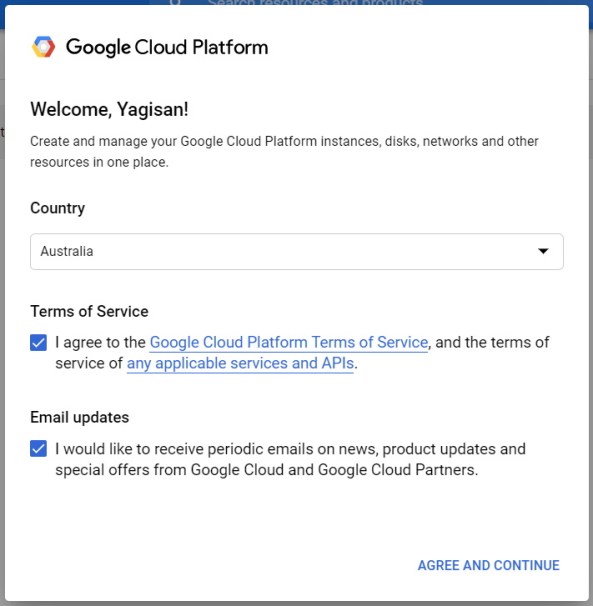Click the AGREE AND CONTINUE button
Image resolution: width=593 pixels, height=606 pixels.
(489, 565)
